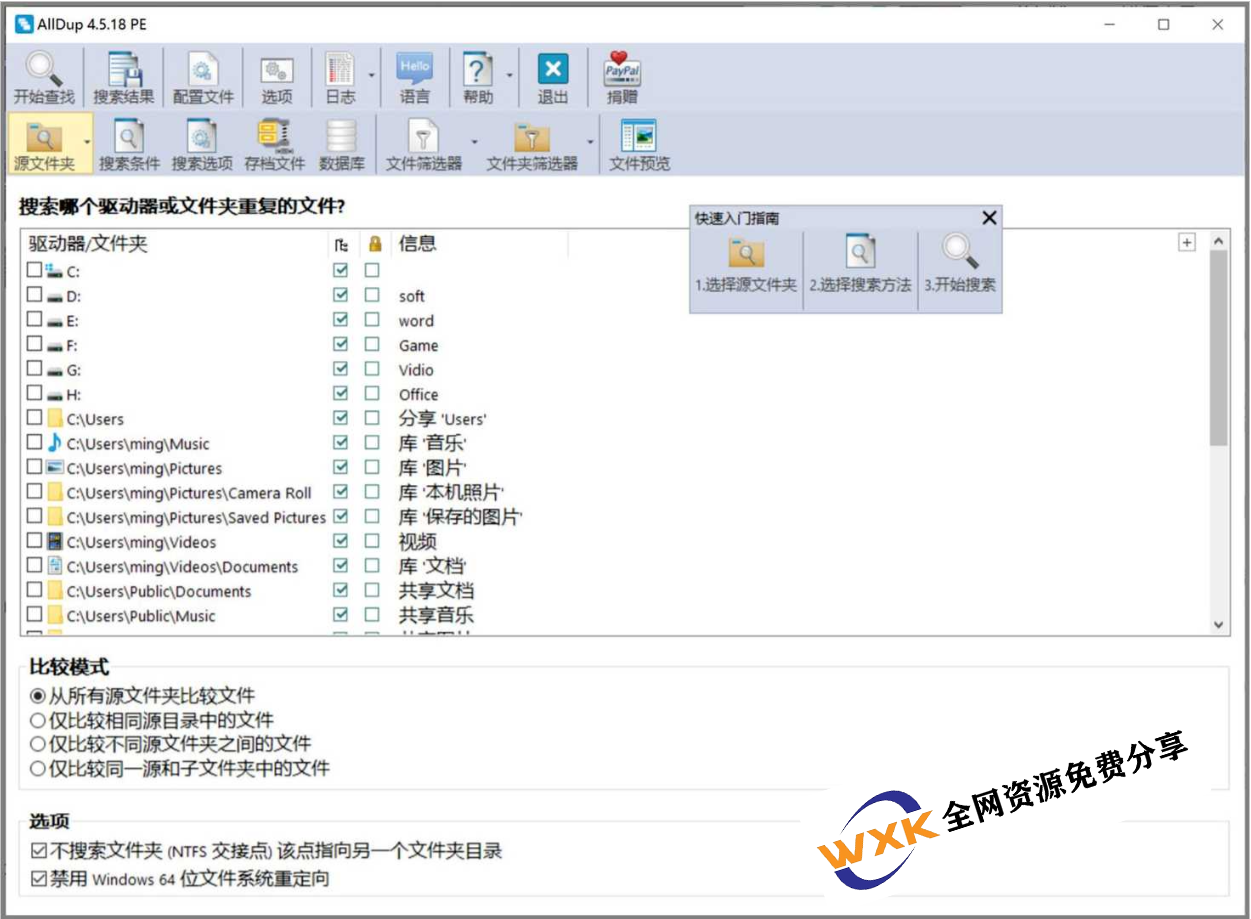Expand the 文件夹筛选器 dropdown arrow
Viewport: 1251px width, 919px height.
pyautogui.click(x=590, y=142)
